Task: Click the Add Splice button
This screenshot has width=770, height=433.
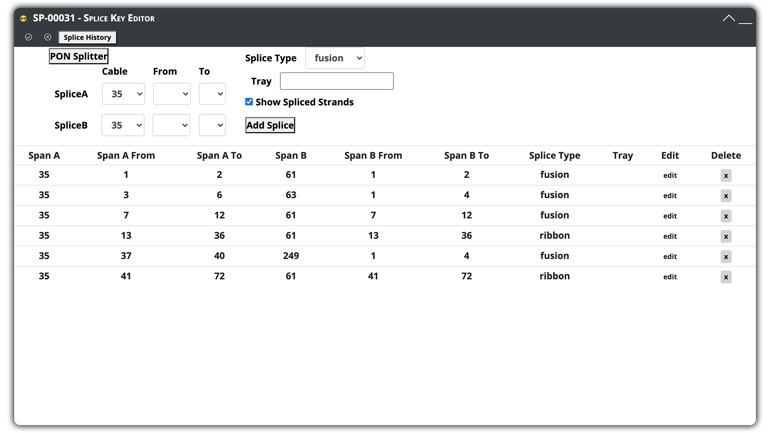Action: (270, 125)
